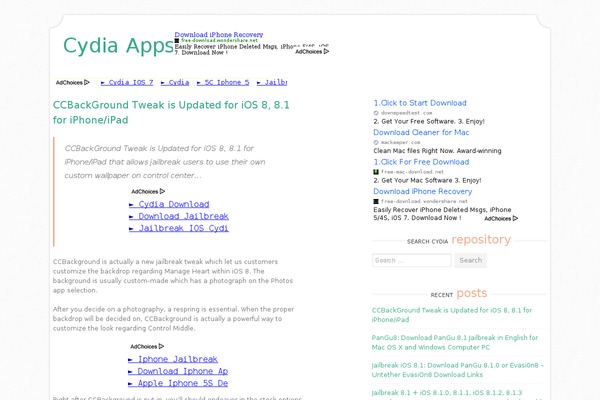The height and width of the screenshot is (400, 600).
Task: Click text '2. Get Your Mac Software 3. Enjoy!'
Action: (427, 180)
